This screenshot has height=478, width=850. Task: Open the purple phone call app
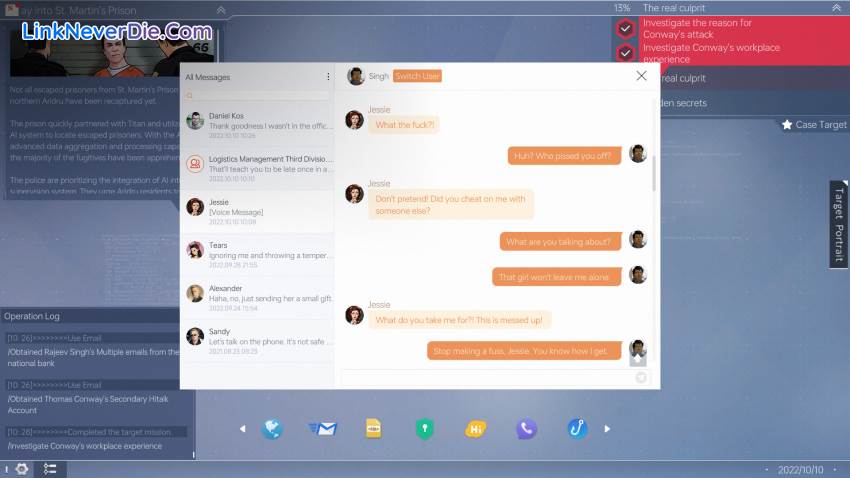point(527,429)
